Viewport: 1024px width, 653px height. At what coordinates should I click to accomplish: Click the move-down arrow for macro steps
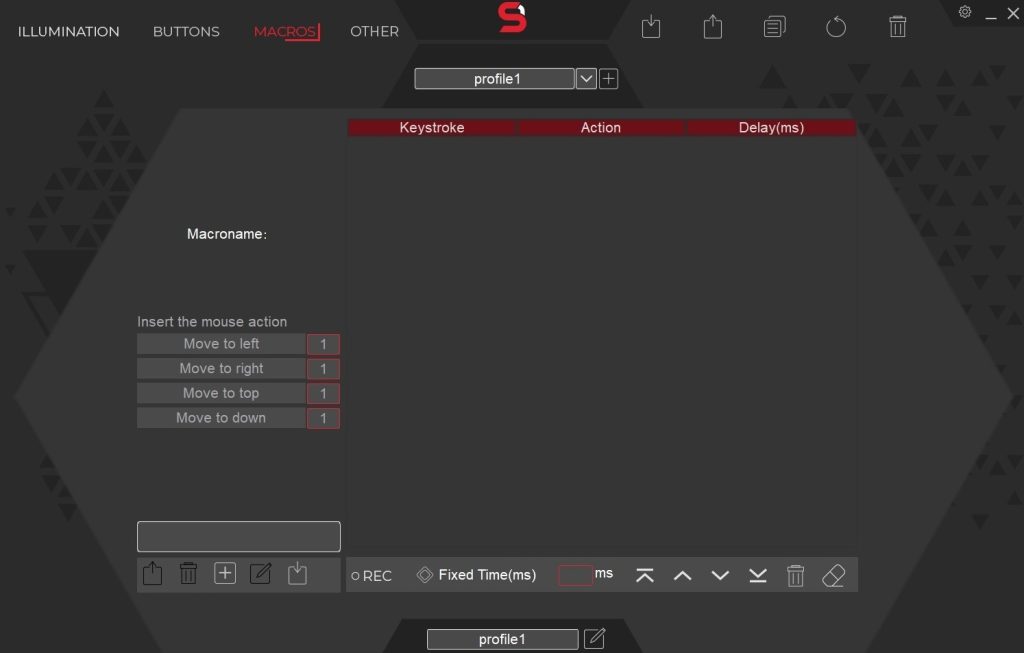pos(720,575)
